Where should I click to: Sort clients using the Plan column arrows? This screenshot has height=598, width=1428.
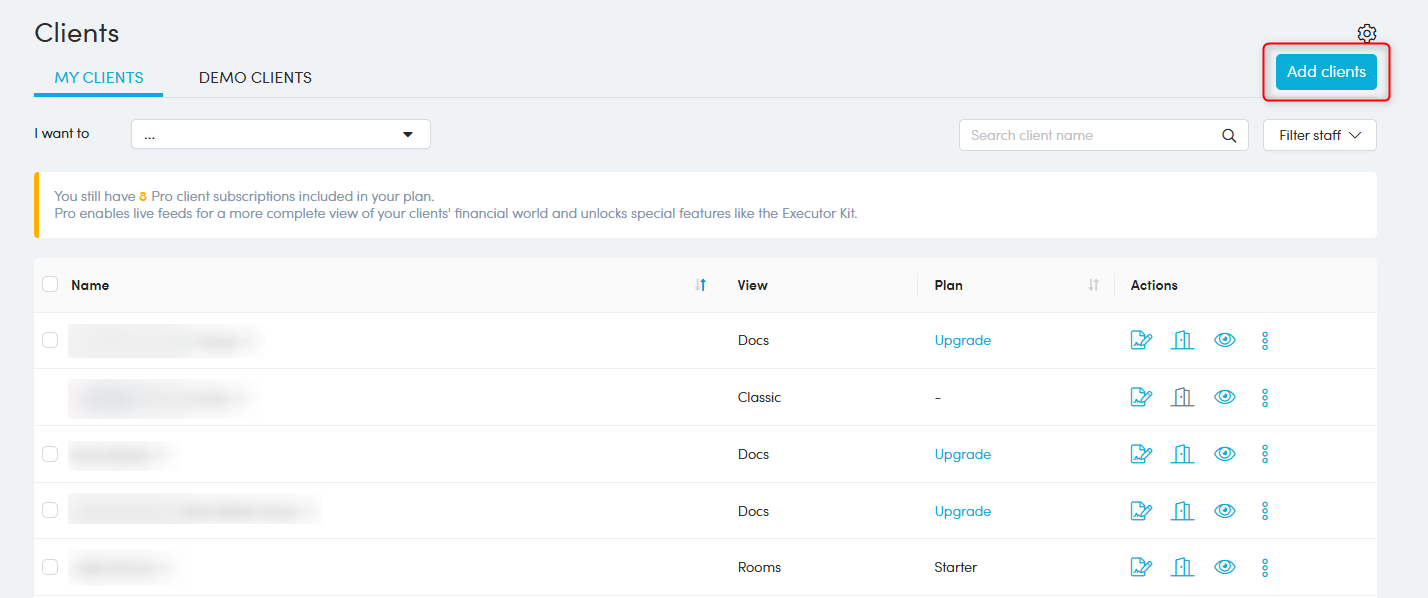pos(1093,285)
